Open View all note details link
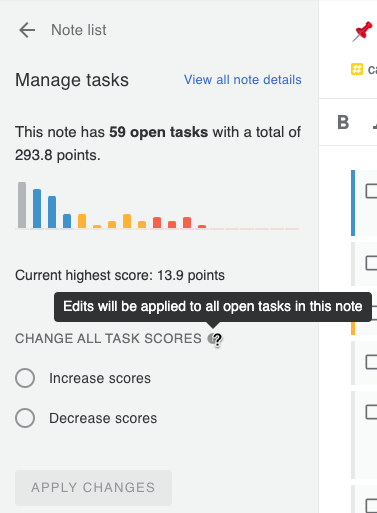 (x=243, y=80)
